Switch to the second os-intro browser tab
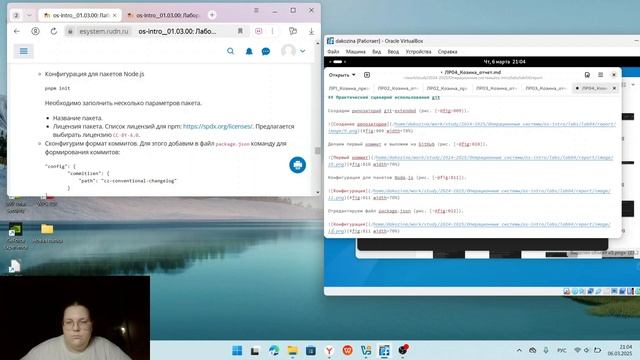The width and height of the screenshot is (640, 360). 163,15
